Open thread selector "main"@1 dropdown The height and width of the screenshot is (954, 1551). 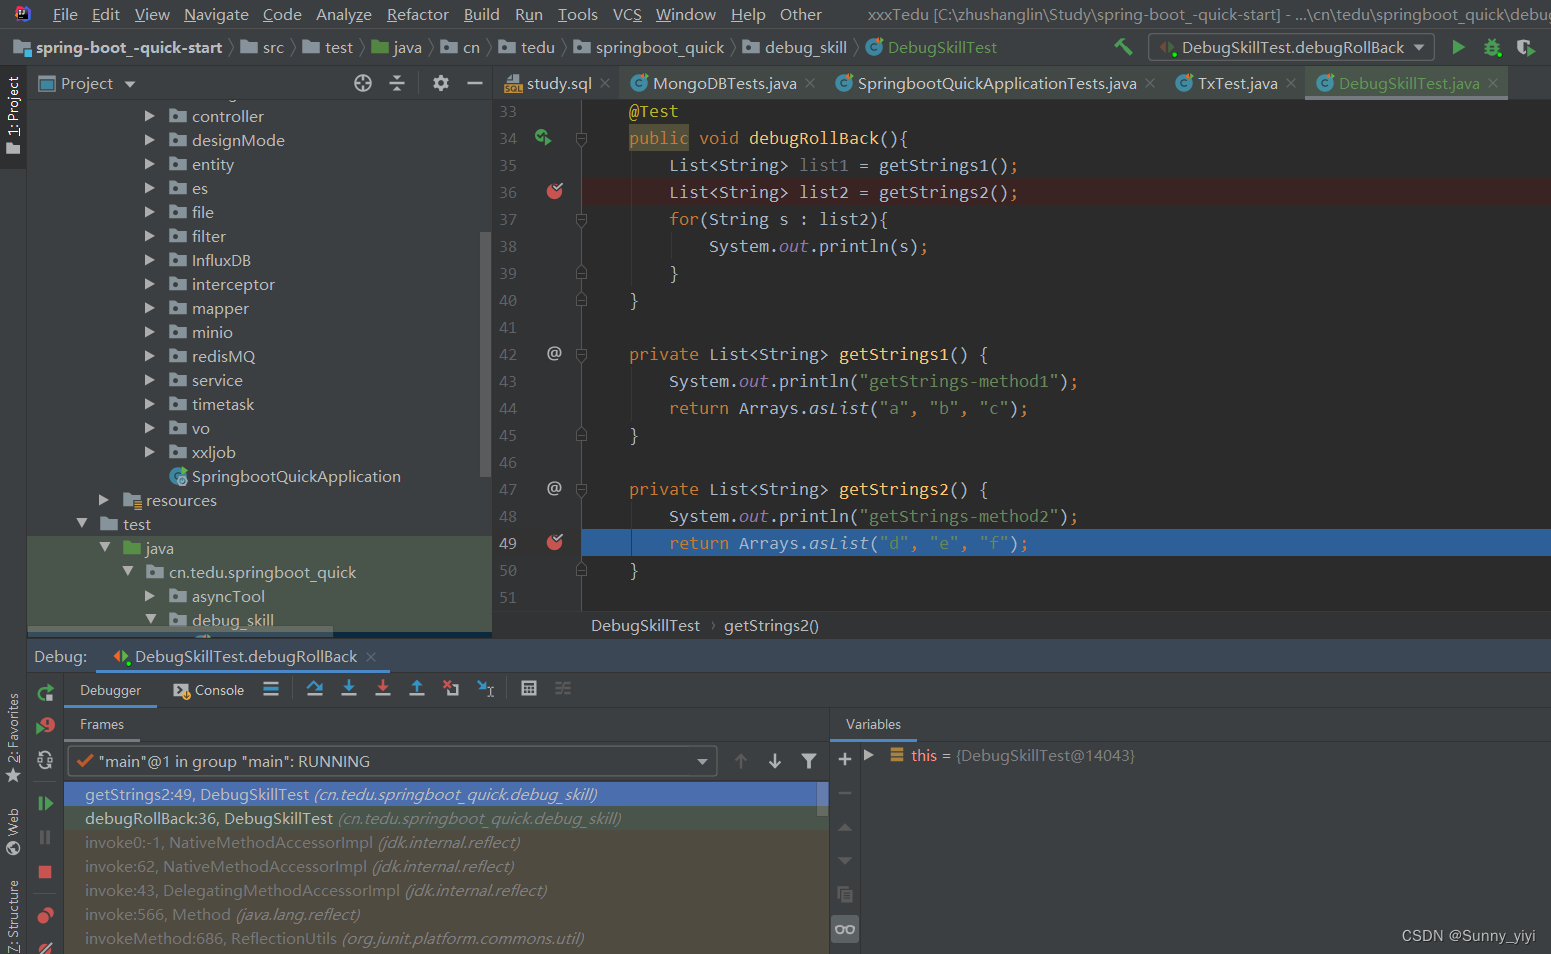392,761
